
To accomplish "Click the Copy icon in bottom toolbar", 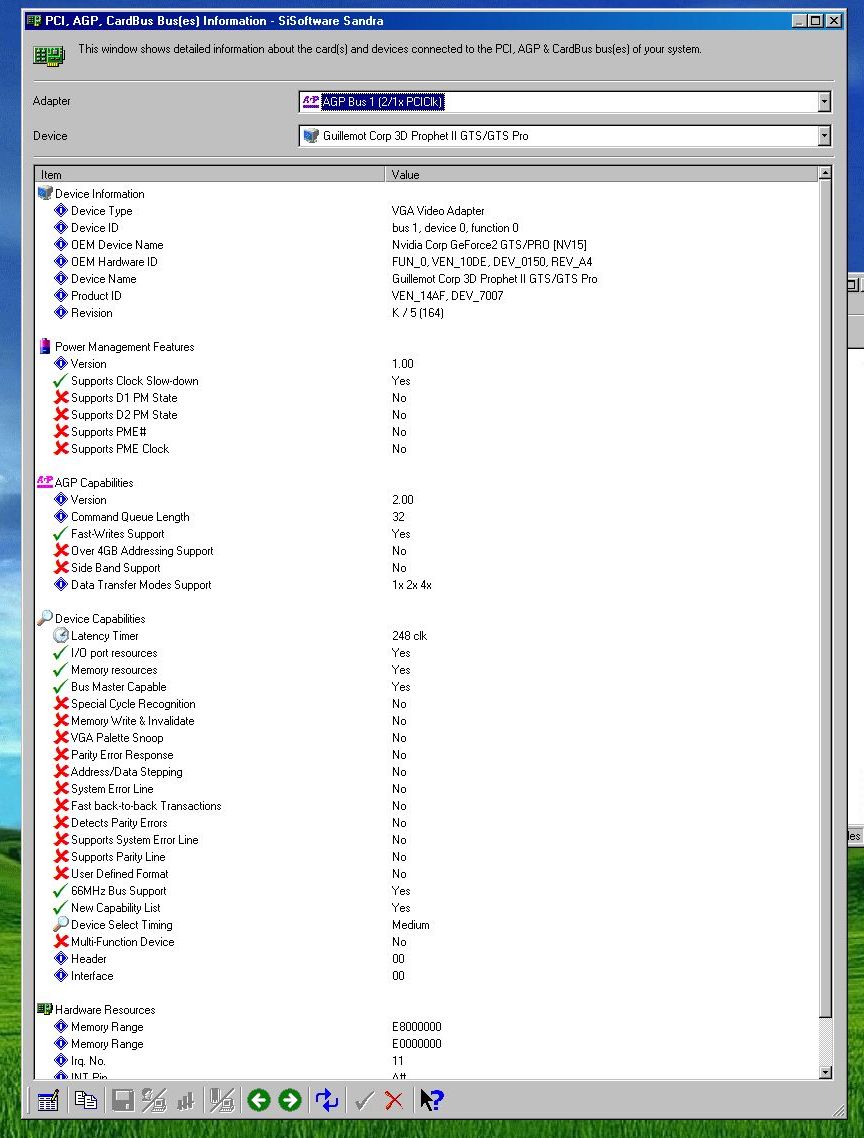I will pyautogui.click(x=86, y=1100).
